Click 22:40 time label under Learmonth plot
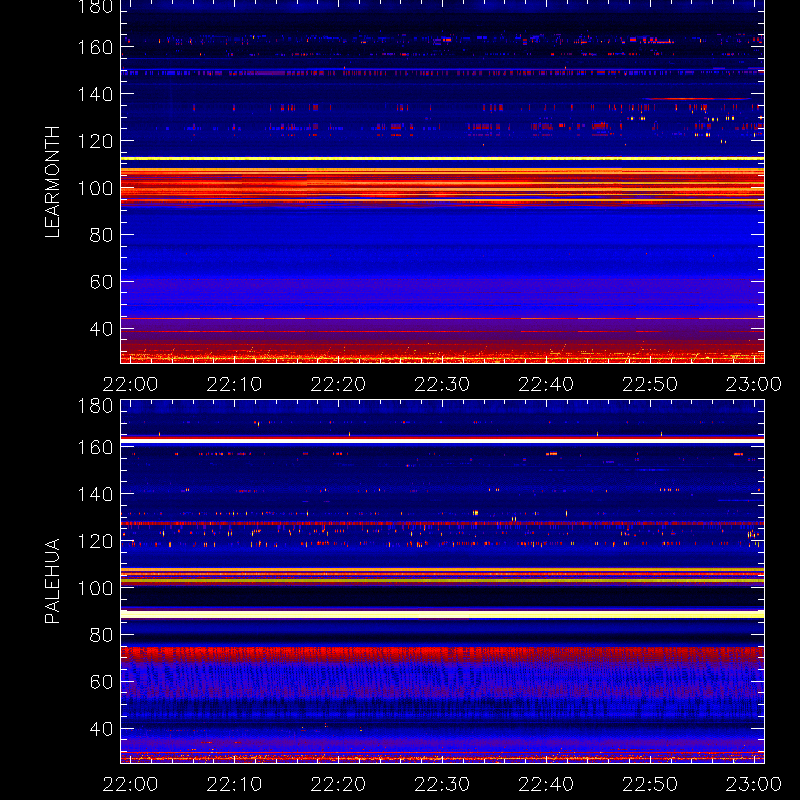Viewport: 800px width, 800px height. click(x=546, y=384)
